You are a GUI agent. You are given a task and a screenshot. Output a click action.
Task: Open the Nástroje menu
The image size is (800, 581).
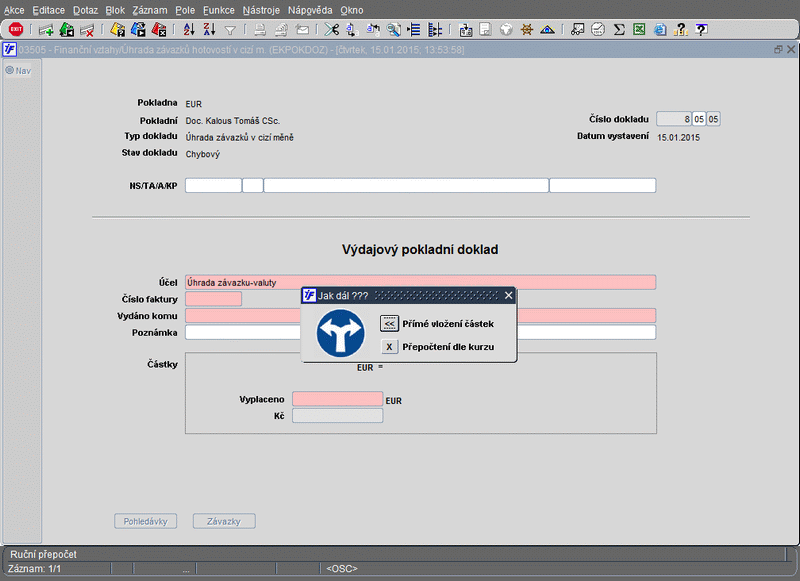pyautogui.click(x=261, y=10)
